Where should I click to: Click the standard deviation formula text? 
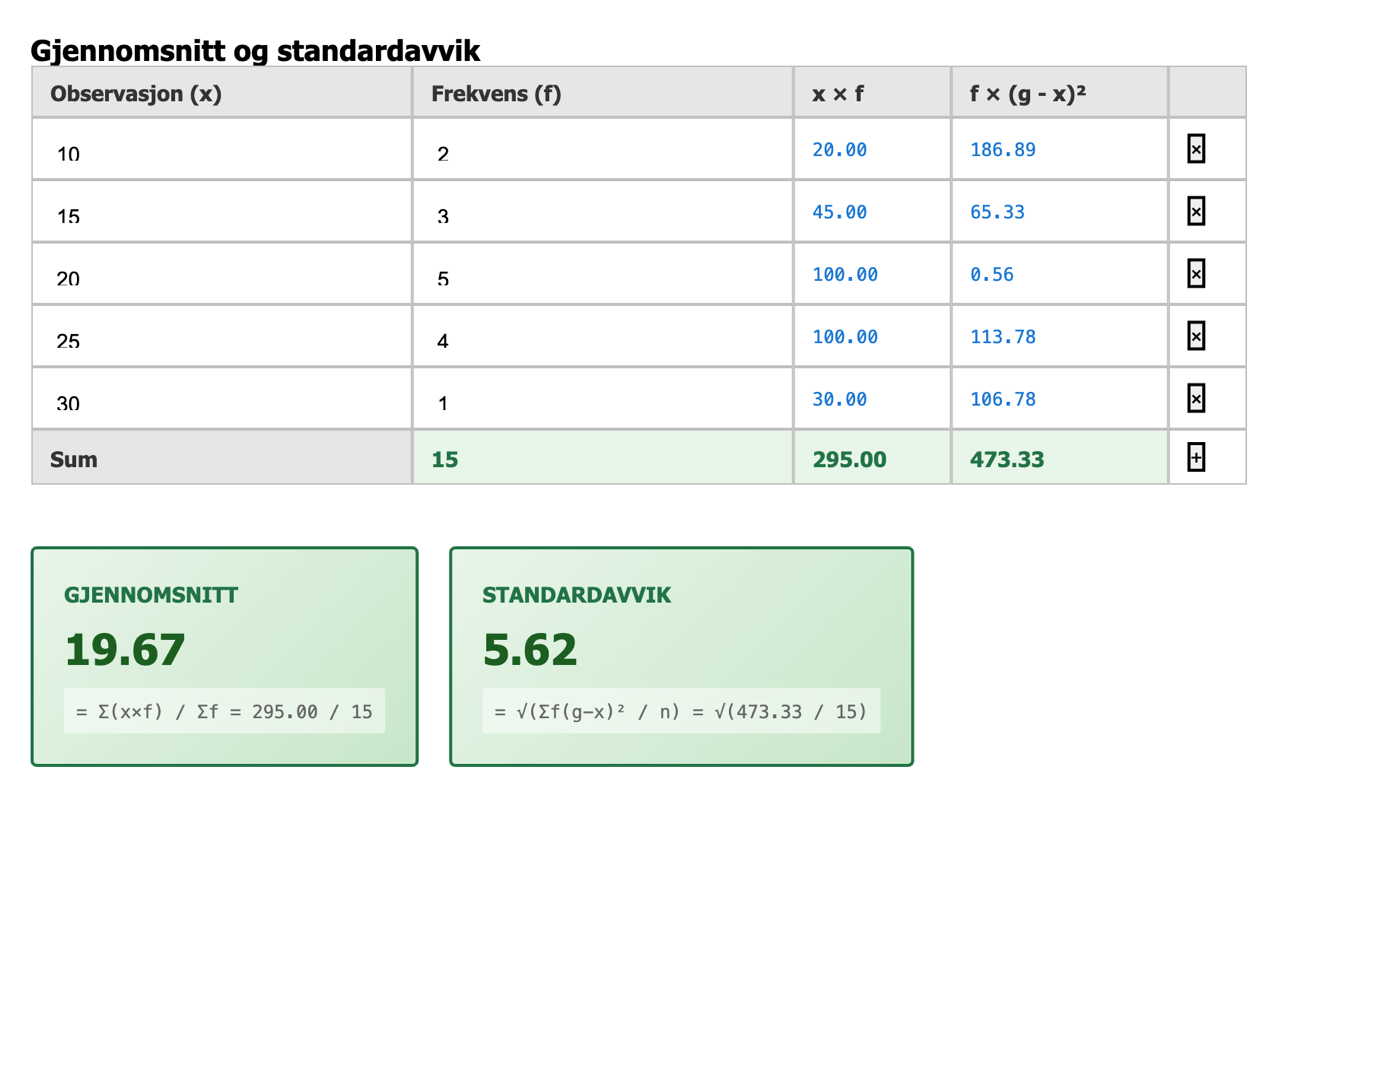(x=681, y=711)
